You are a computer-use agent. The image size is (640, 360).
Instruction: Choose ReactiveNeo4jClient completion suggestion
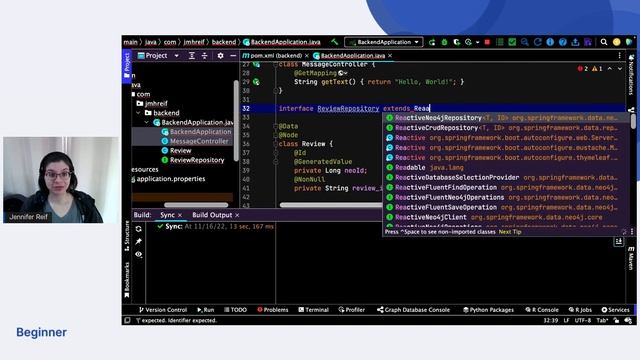click(x=506, y=217)
